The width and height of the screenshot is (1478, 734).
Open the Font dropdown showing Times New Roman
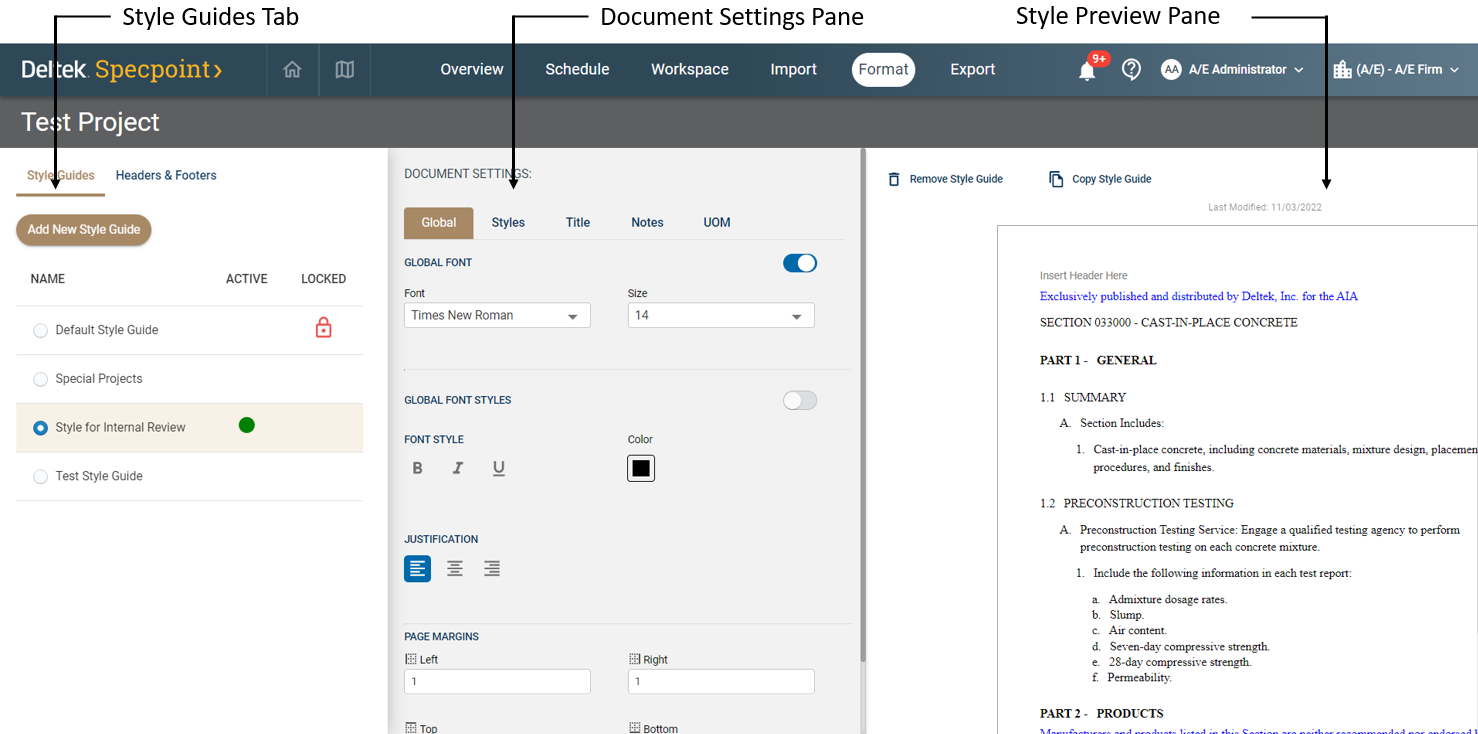click(x=497, y=316)
